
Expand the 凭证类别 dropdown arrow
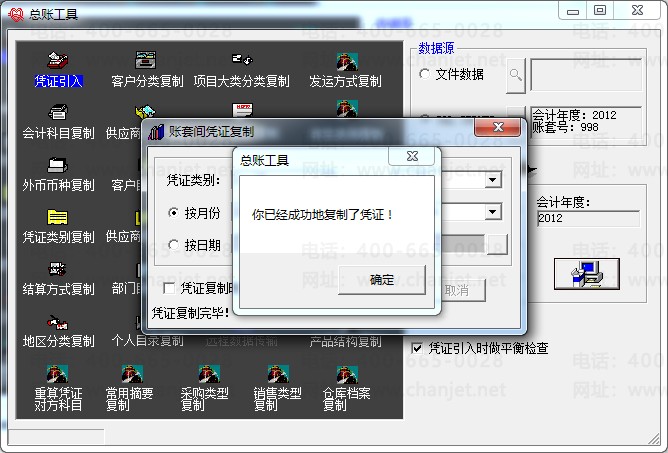coord(492,180)
